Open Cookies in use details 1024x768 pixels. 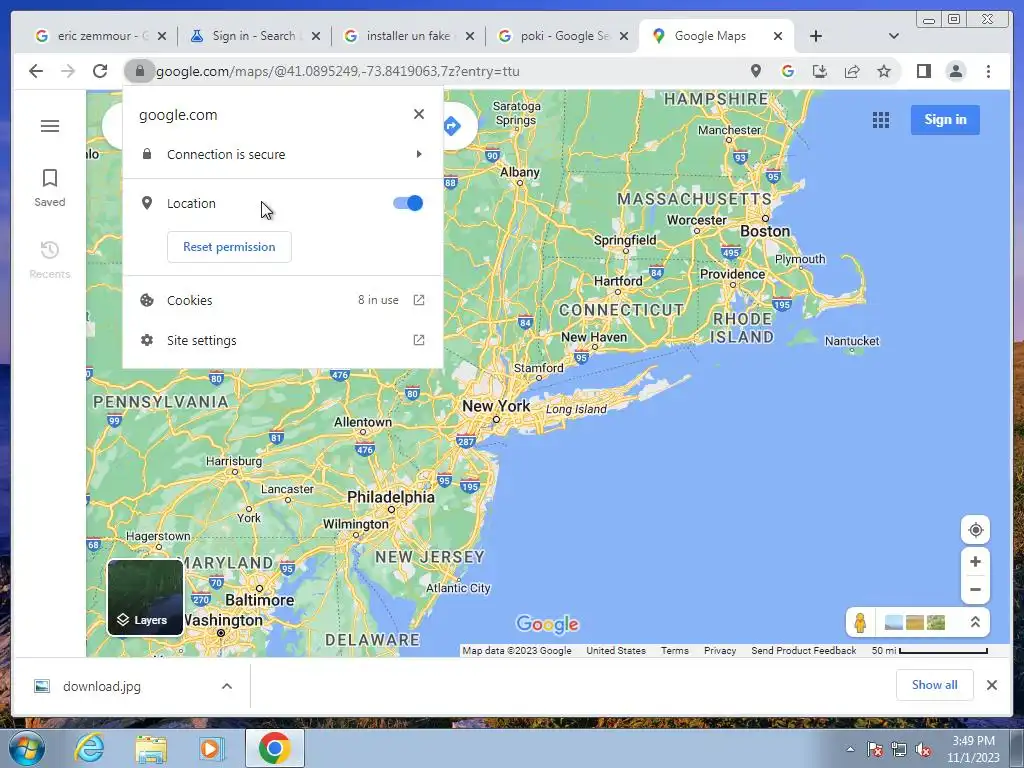click(283, 300)
